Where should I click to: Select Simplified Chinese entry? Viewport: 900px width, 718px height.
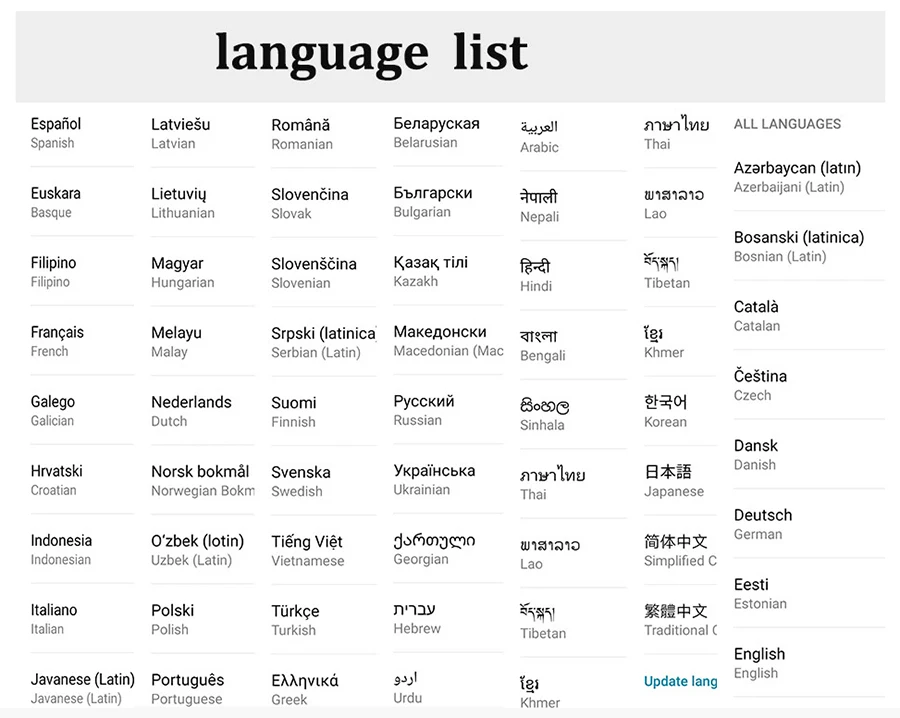click(x=680, y=550)
